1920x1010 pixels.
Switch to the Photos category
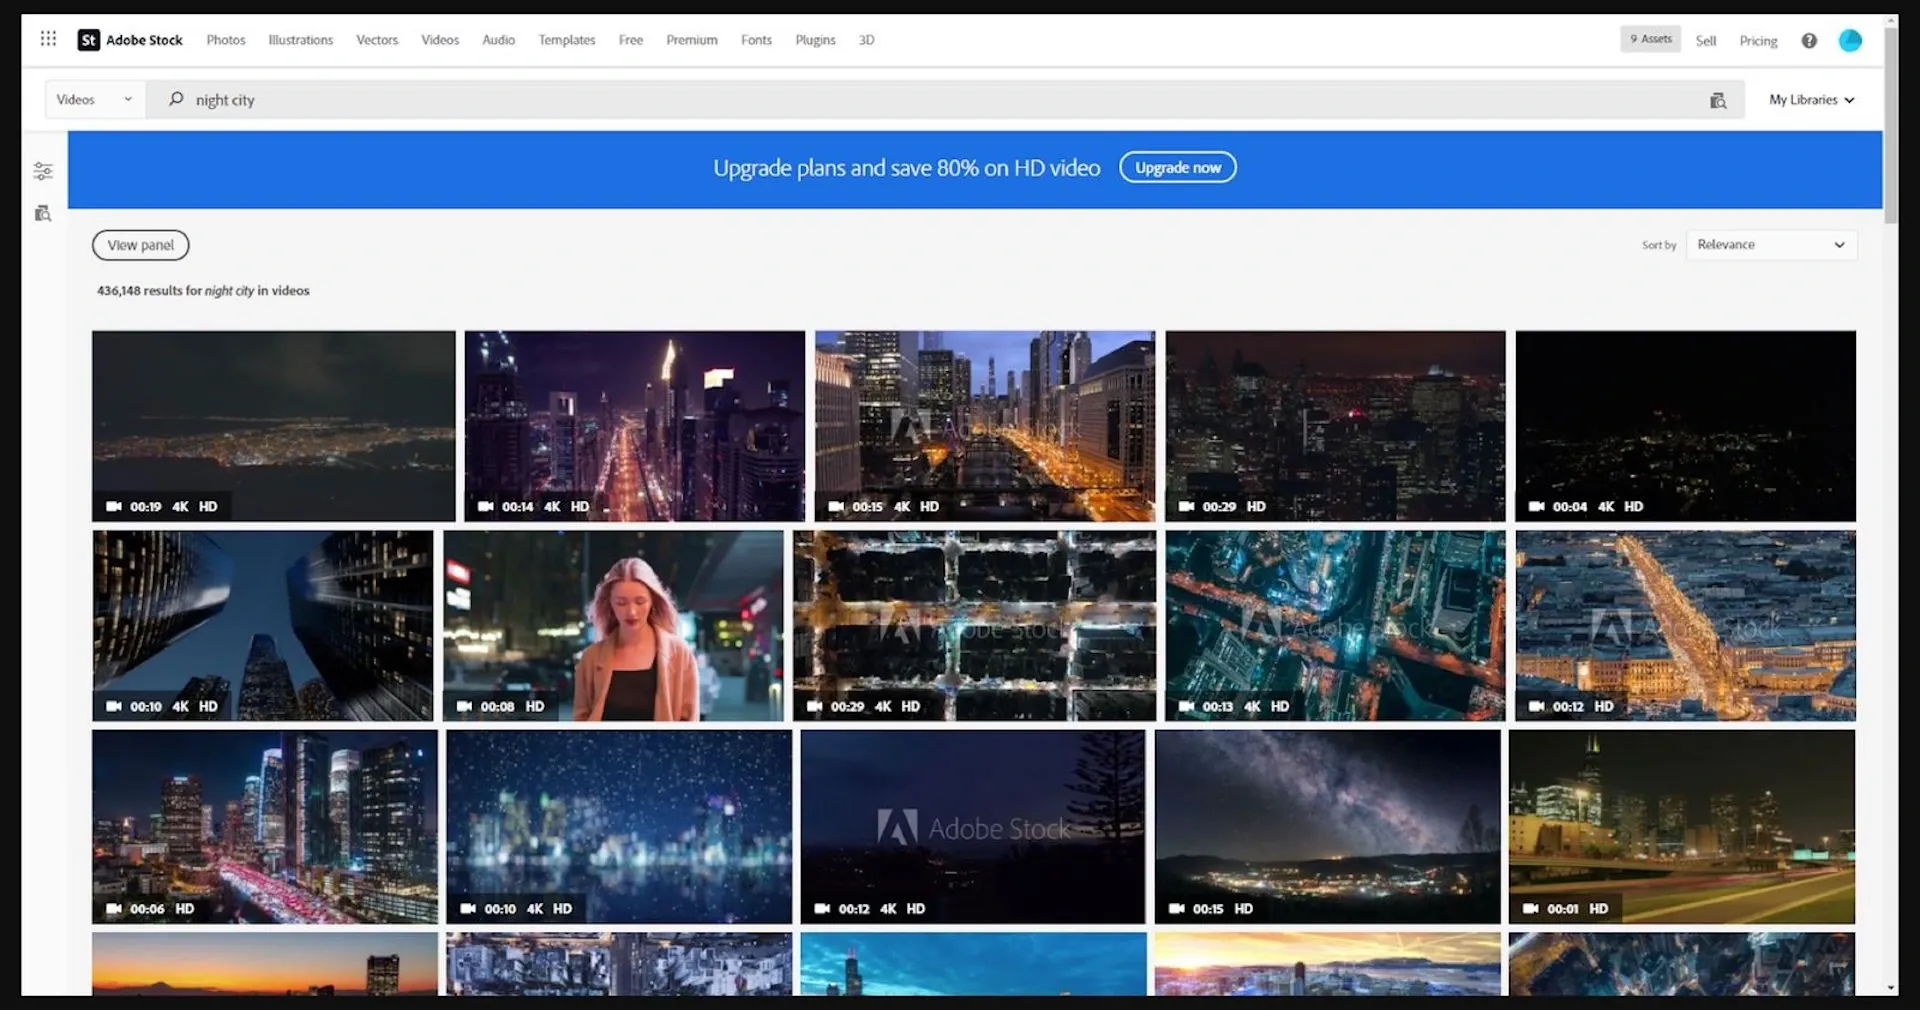point(225,40)
